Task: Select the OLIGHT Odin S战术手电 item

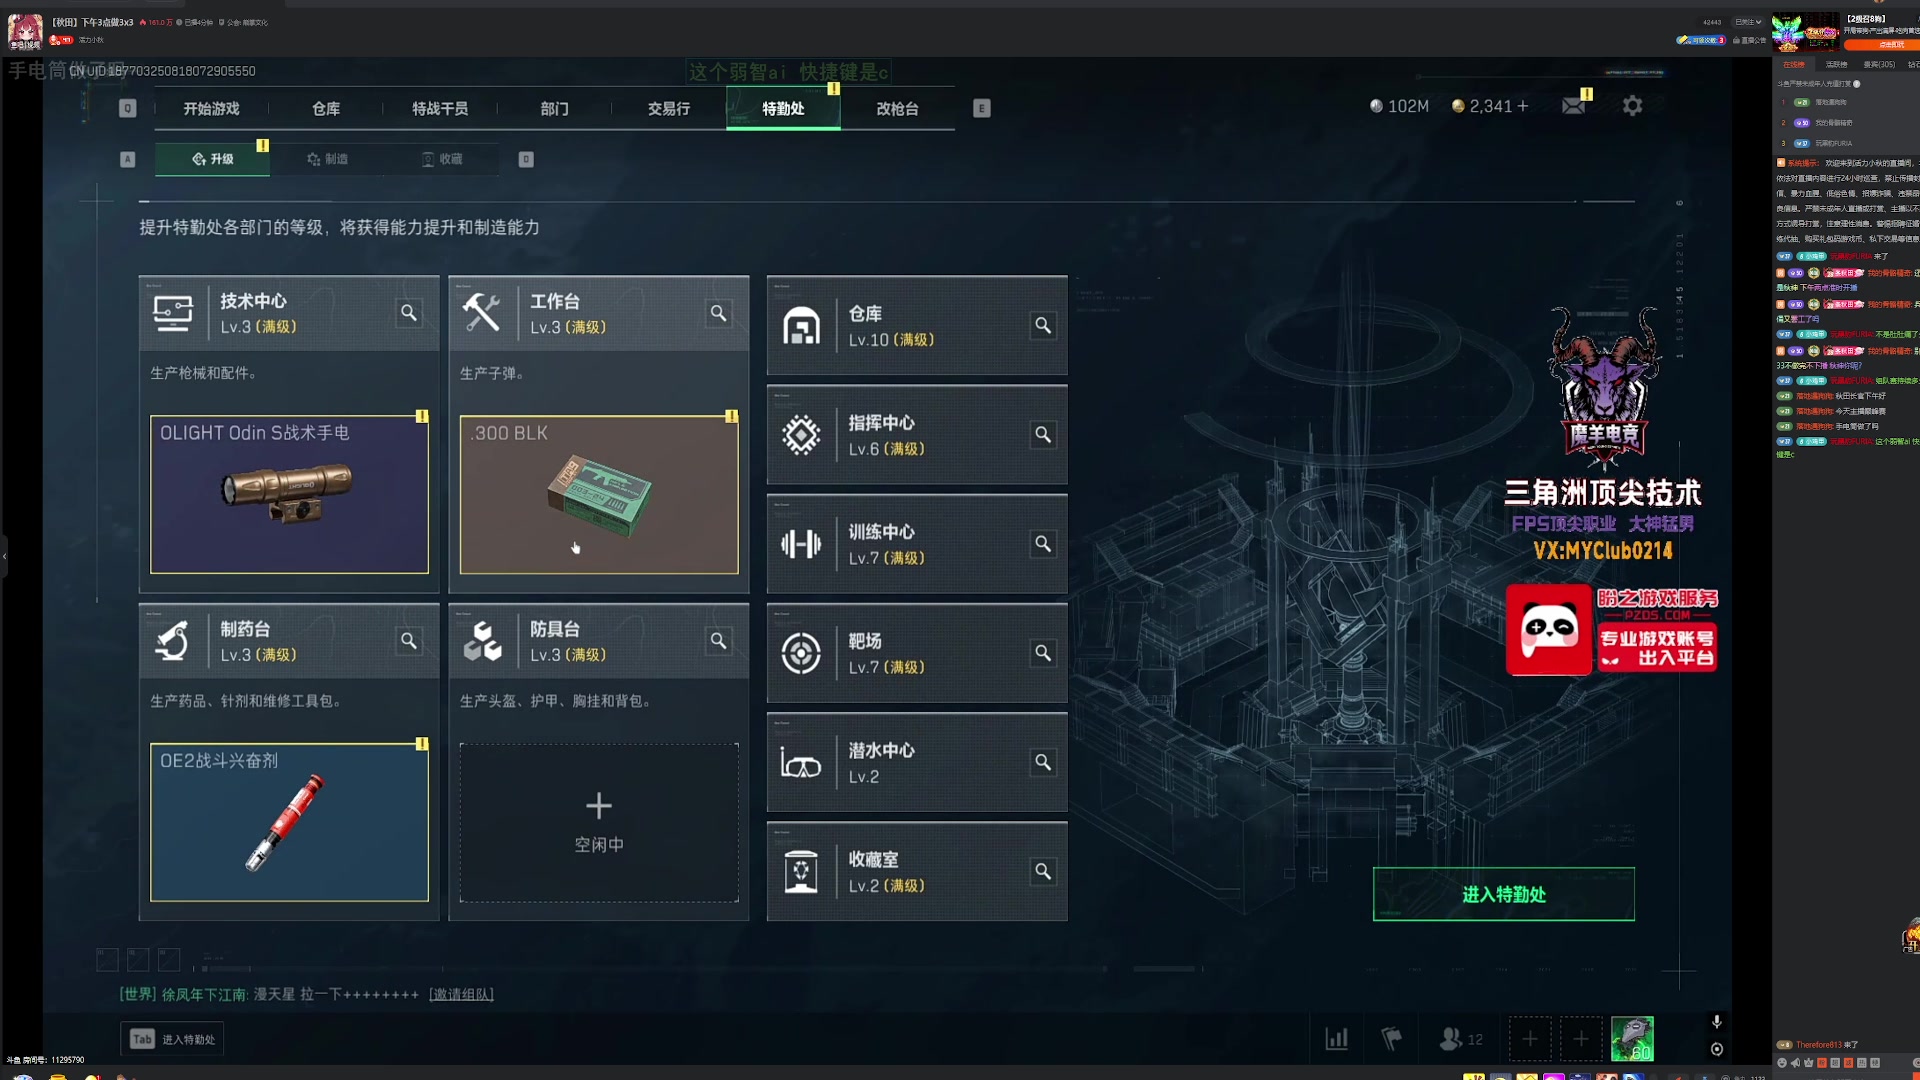Action: 289,494
